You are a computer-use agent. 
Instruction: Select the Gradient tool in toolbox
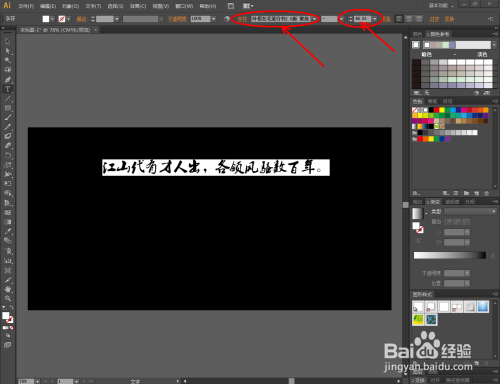8,222
